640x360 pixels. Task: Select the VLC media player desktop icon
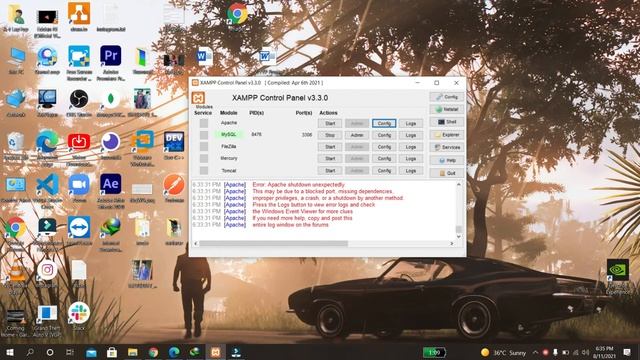[16, 270]
